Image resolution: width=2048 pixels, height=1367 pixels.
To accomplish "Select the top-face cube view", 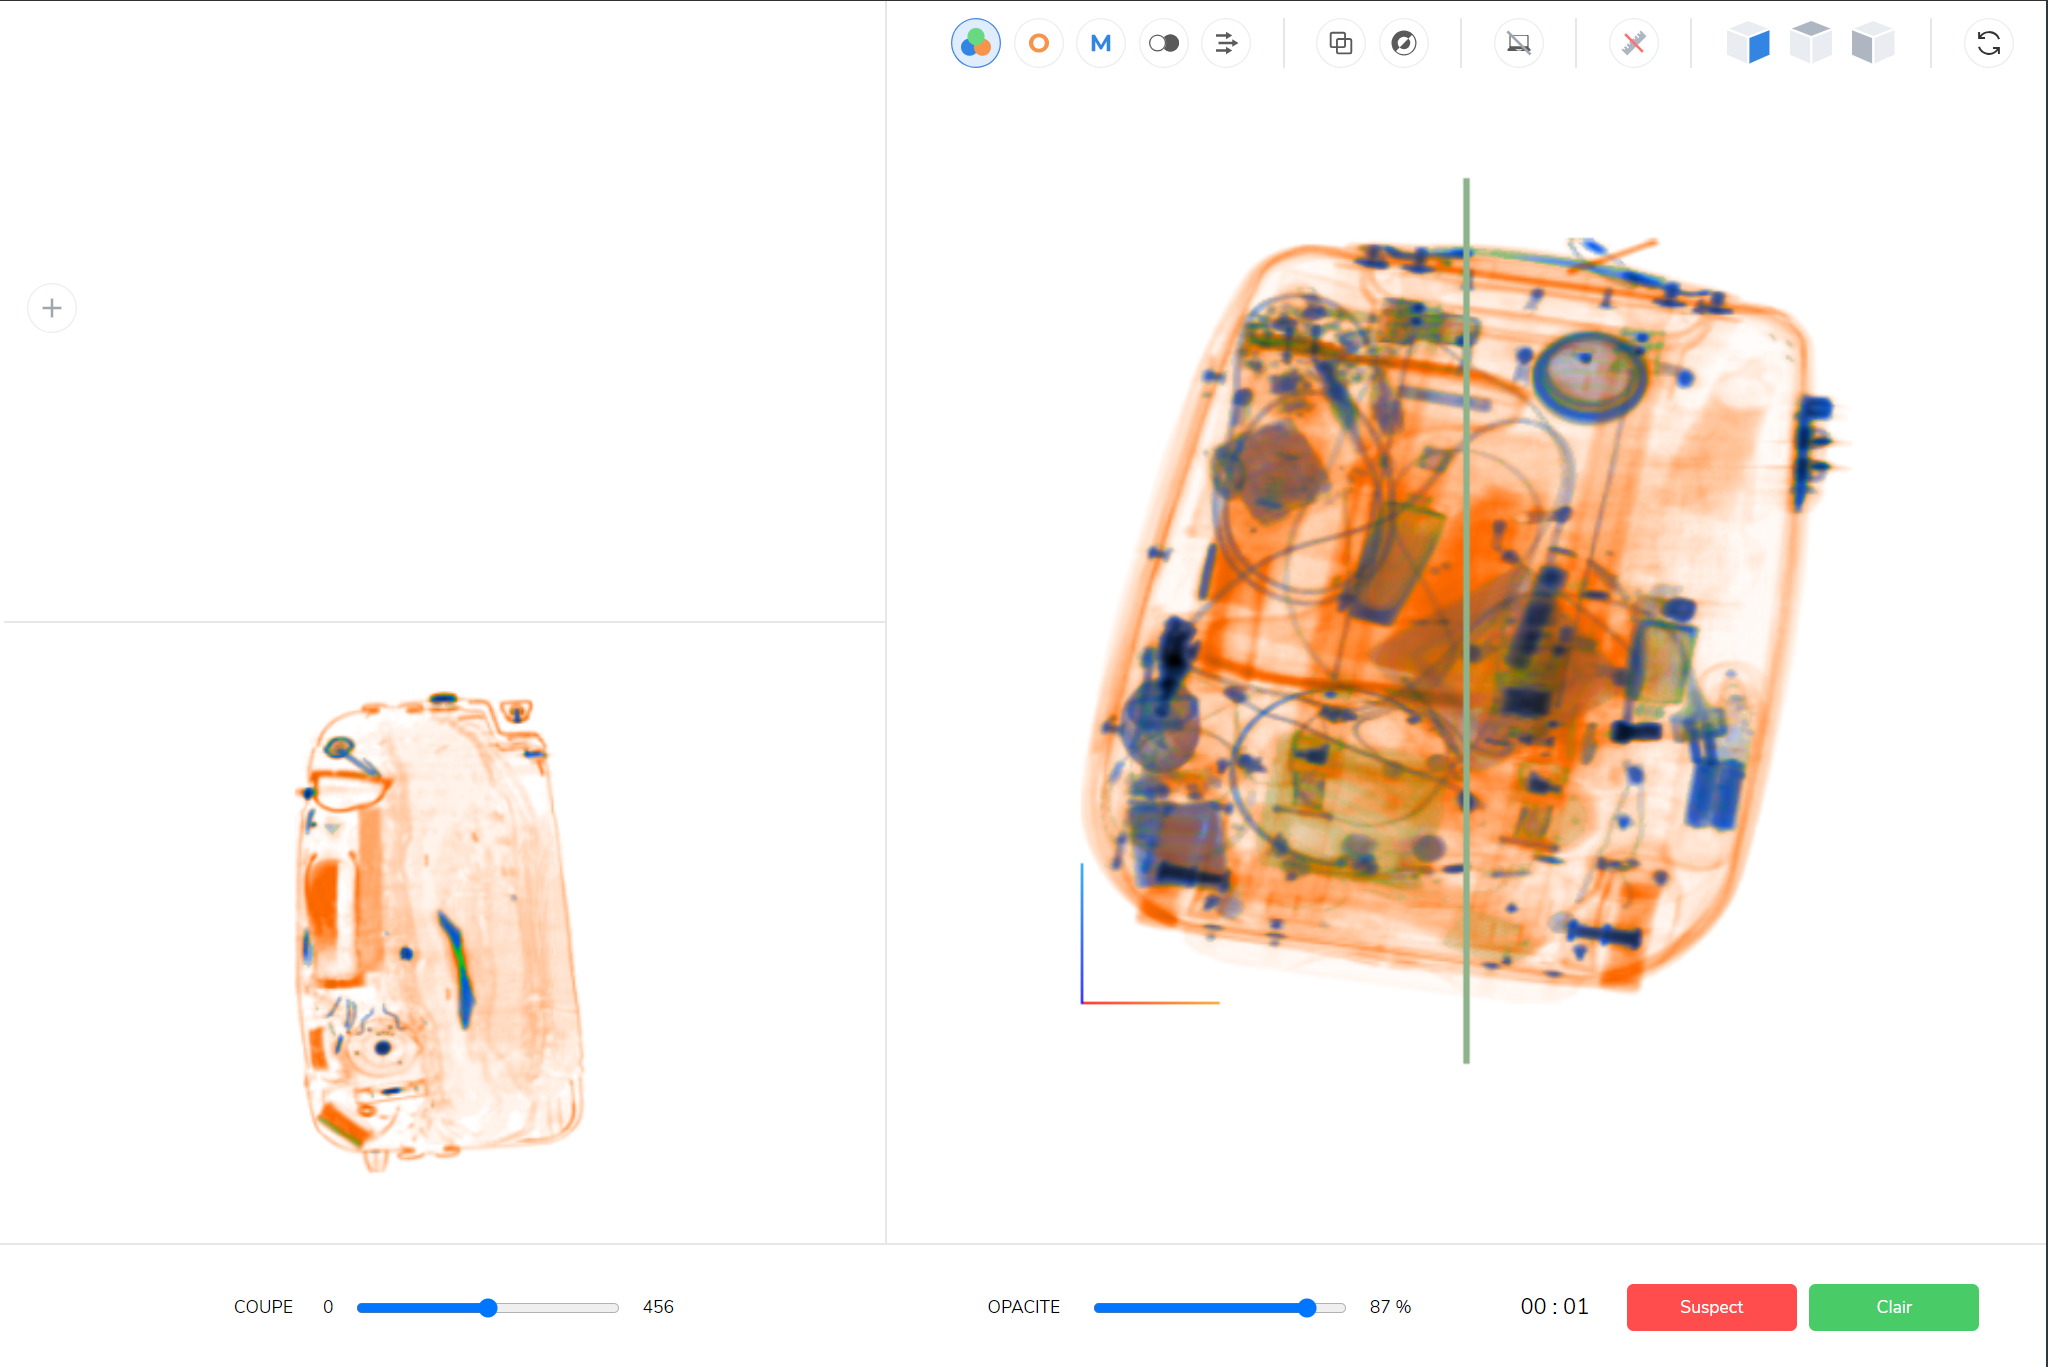I will 1810,43.
